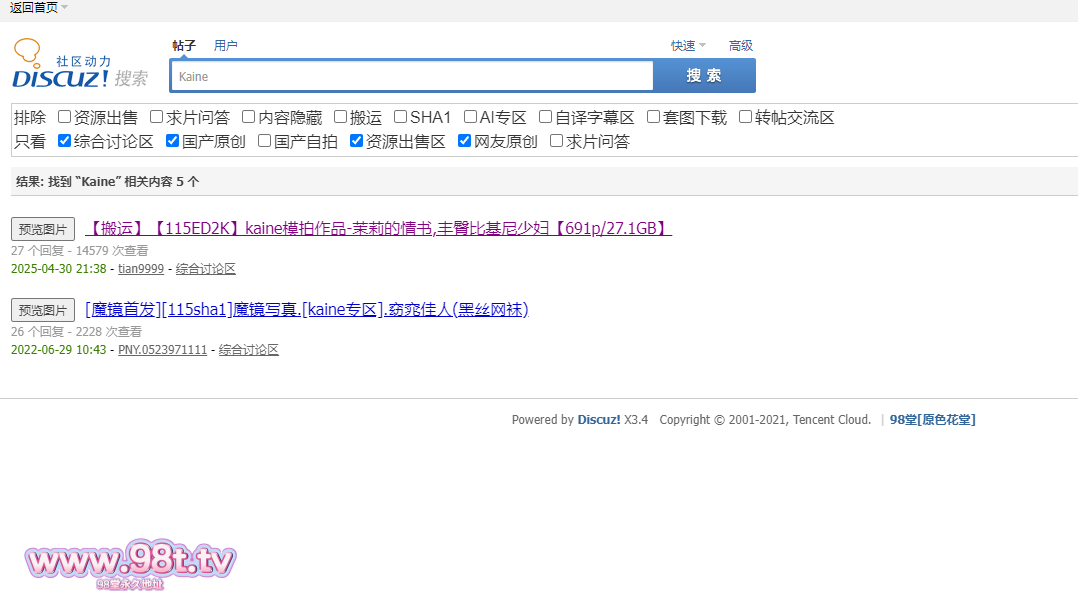Uncheck the 网友原创 filter checkbox

465,141
